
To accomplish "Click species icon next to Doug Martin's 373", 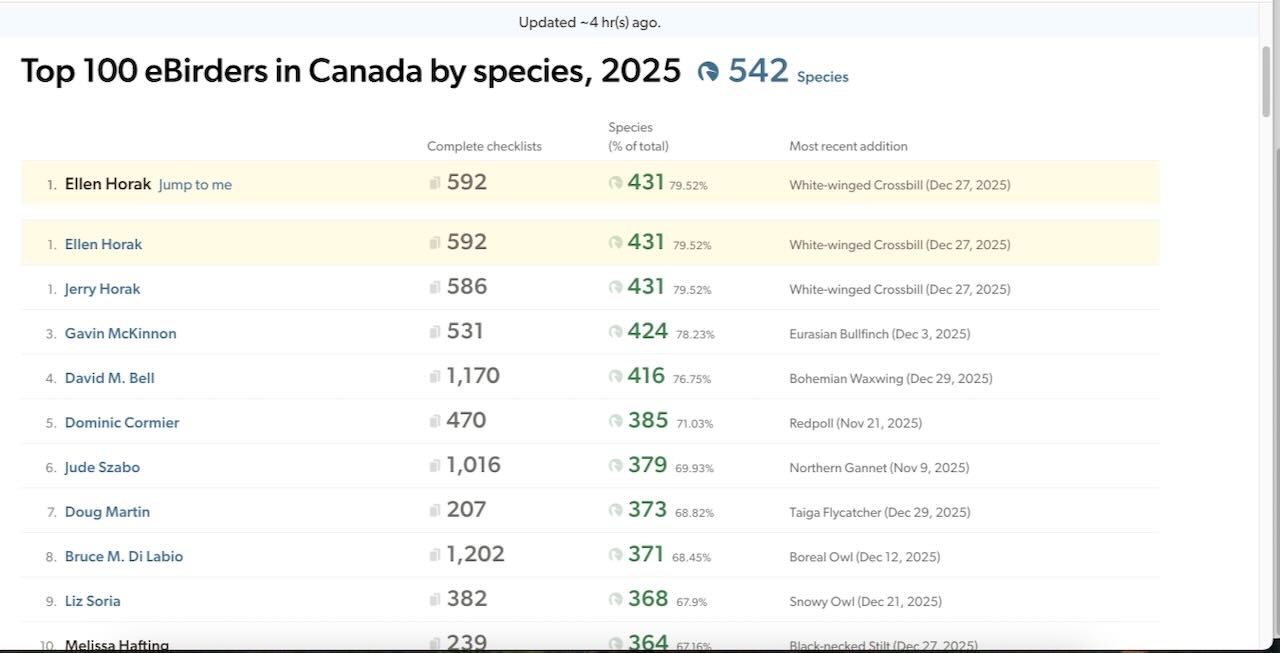I will 615,511.
